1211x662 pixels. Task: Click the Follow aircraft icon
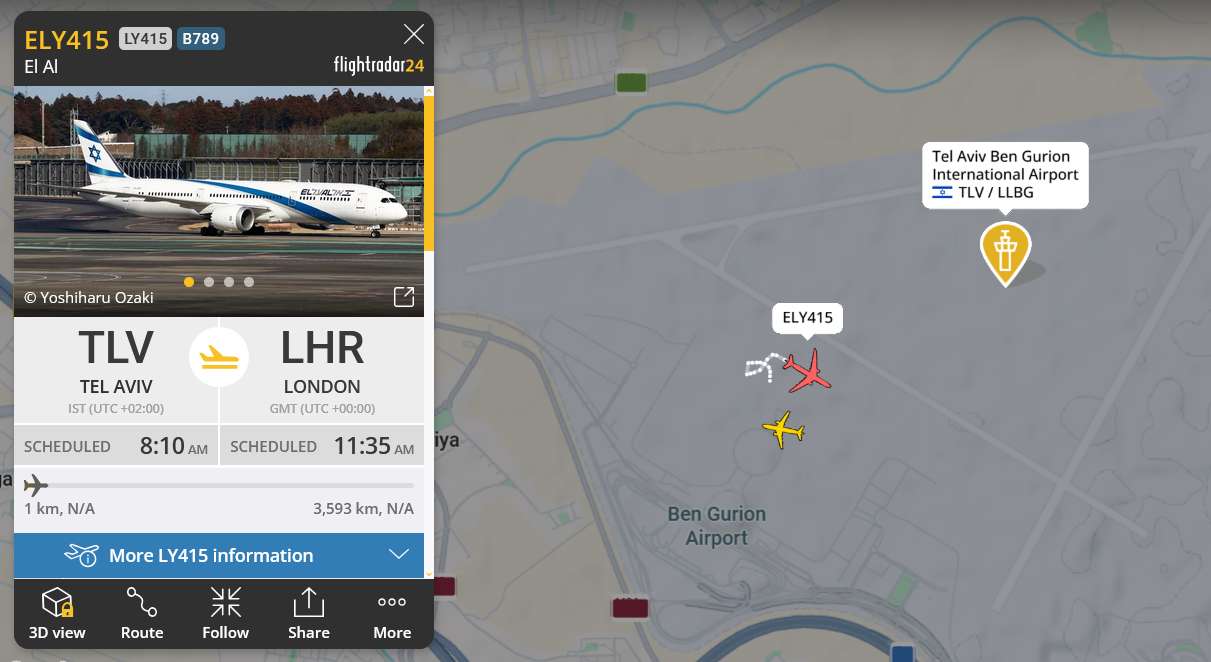[226, 613]
